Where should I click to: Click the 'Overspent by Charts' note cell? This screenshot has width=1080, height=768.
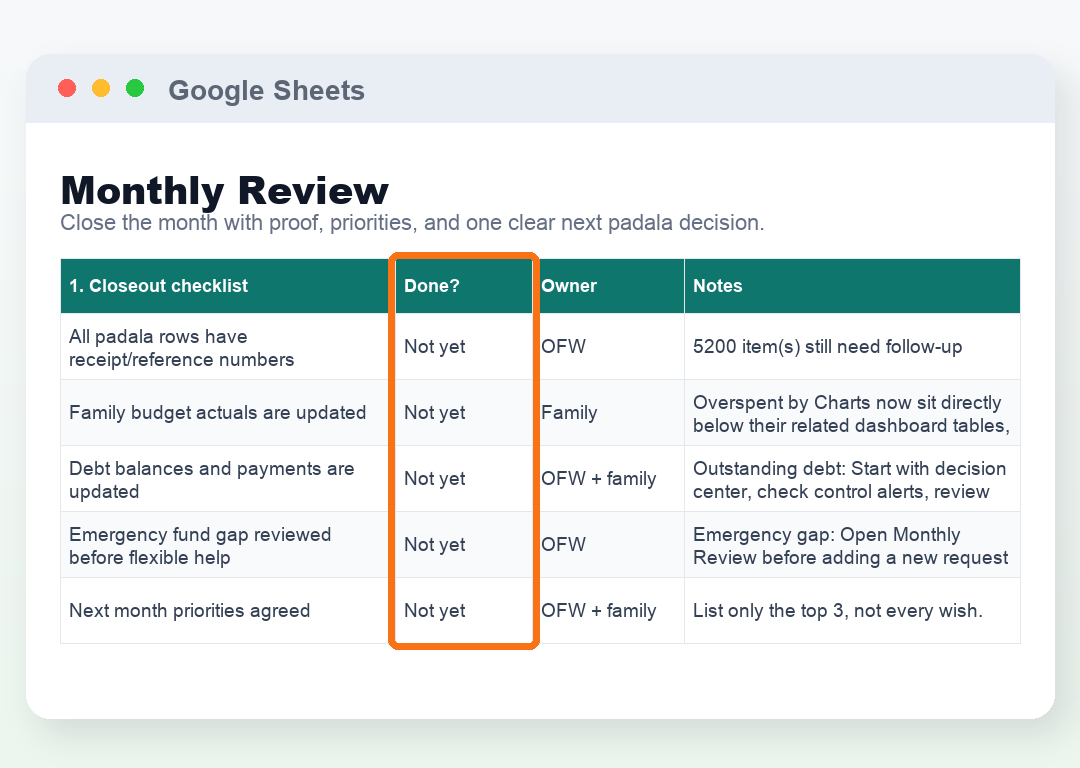852,413
